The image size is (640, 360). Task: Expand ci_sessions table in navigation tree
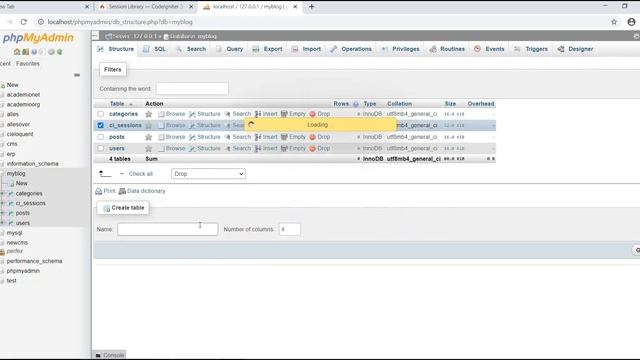coord(3,203)
